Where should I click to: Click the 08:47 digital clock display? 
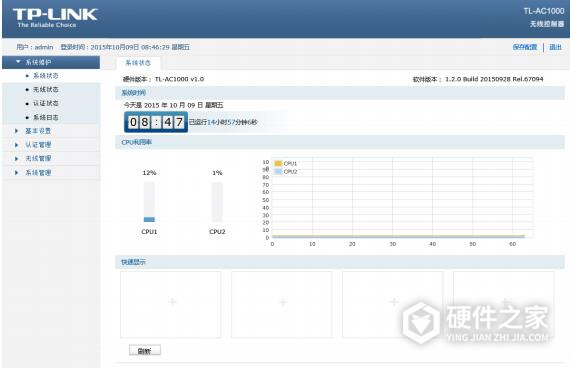coord(156,122)
